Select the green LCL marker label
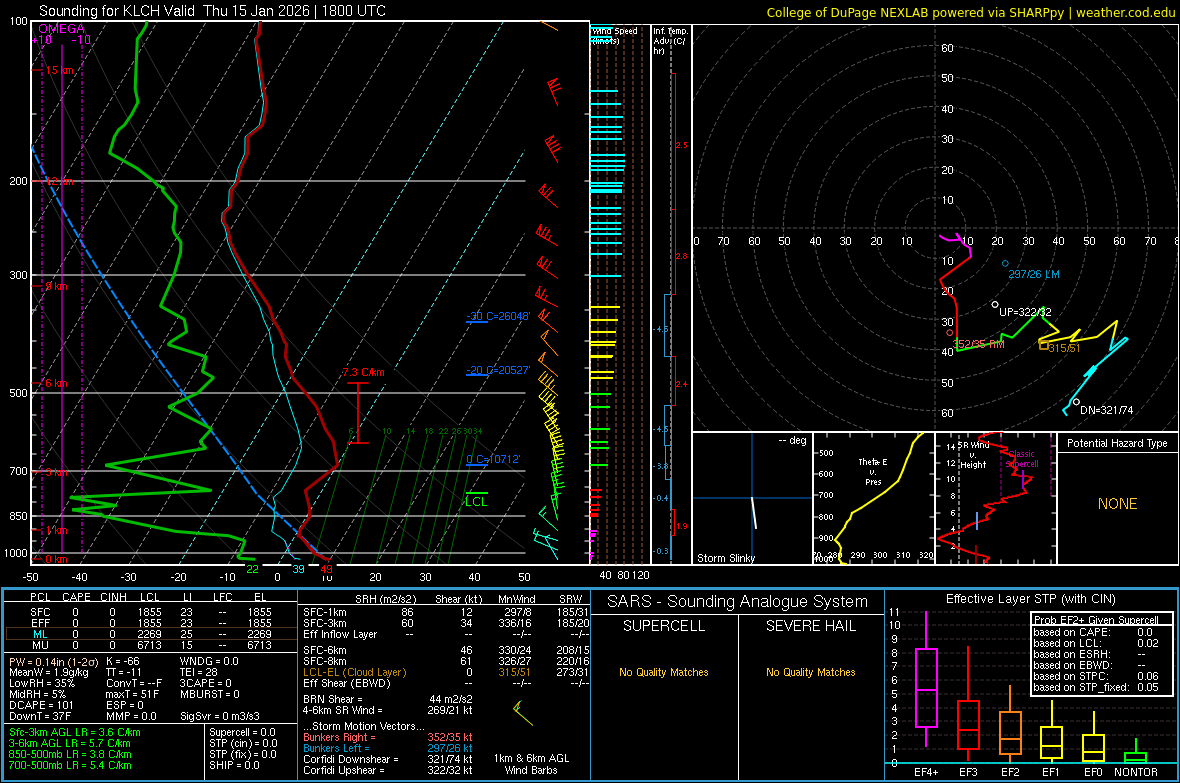 tap(476, 501)
